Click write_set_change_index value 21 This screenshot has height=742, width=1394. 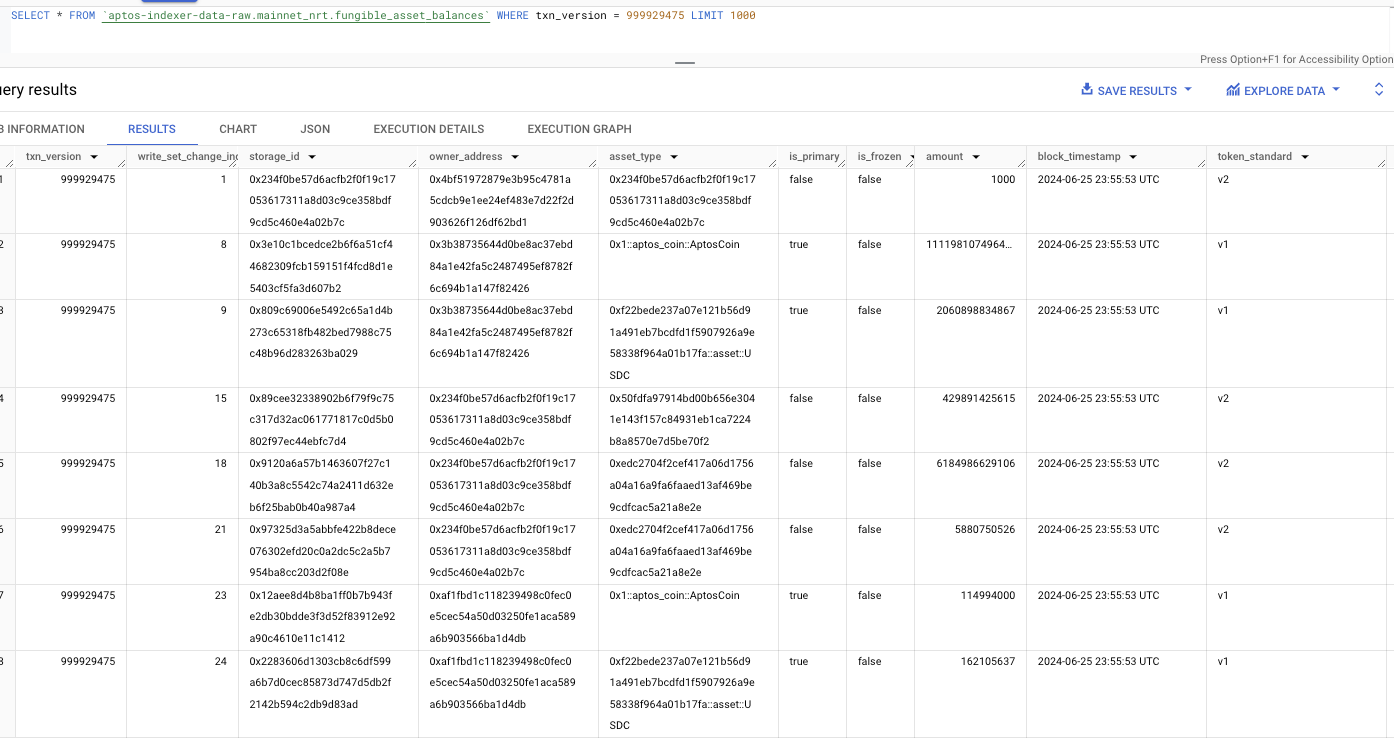click(221, 530)
